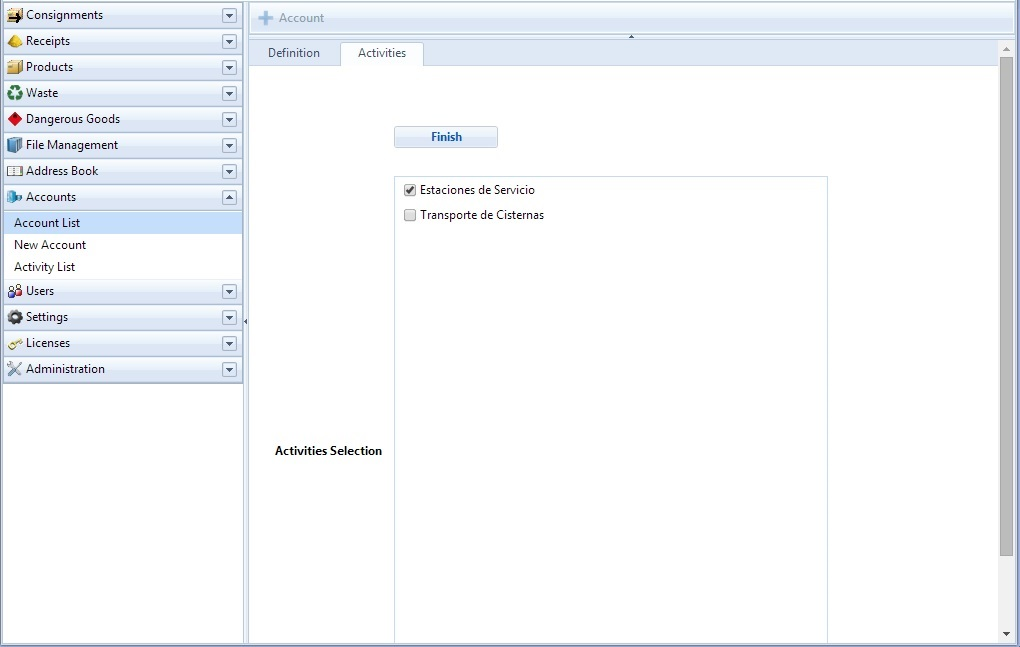1020x647 pixels.
Task: Click the Finish button
Action: coord(446,137)
